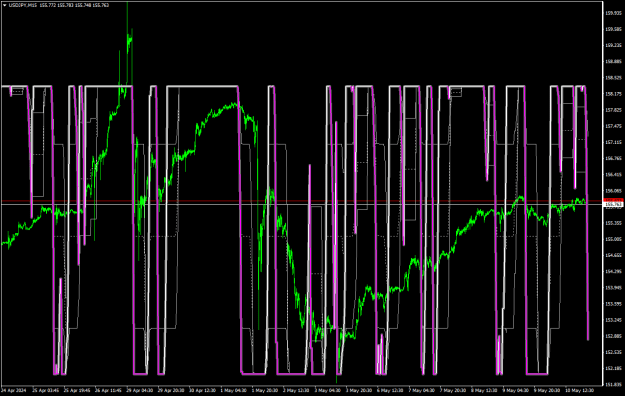The image size is (625, 396).
Task: Click the 159.585 price axis label
Action: pyautogui.click(x=613, y=29)
